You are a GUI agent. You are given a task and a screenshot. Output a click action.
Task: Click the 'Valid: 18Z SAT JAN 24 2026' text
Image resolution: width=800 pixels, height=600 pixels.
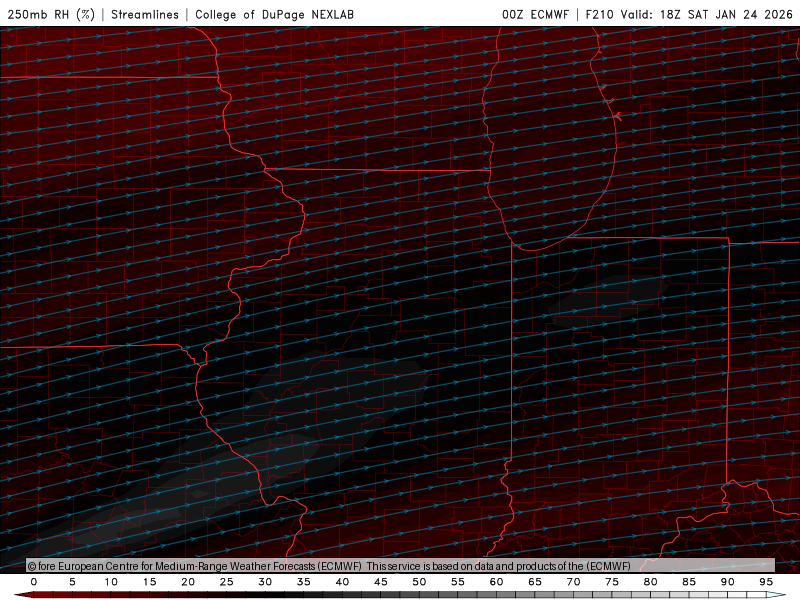point(707,14)
